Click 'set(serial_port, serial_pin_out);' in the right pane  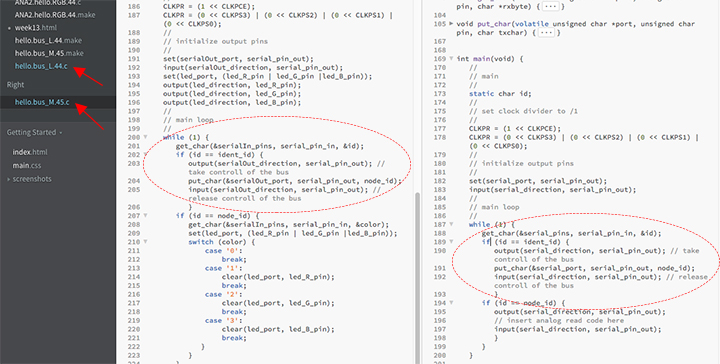tap(538, 181)
